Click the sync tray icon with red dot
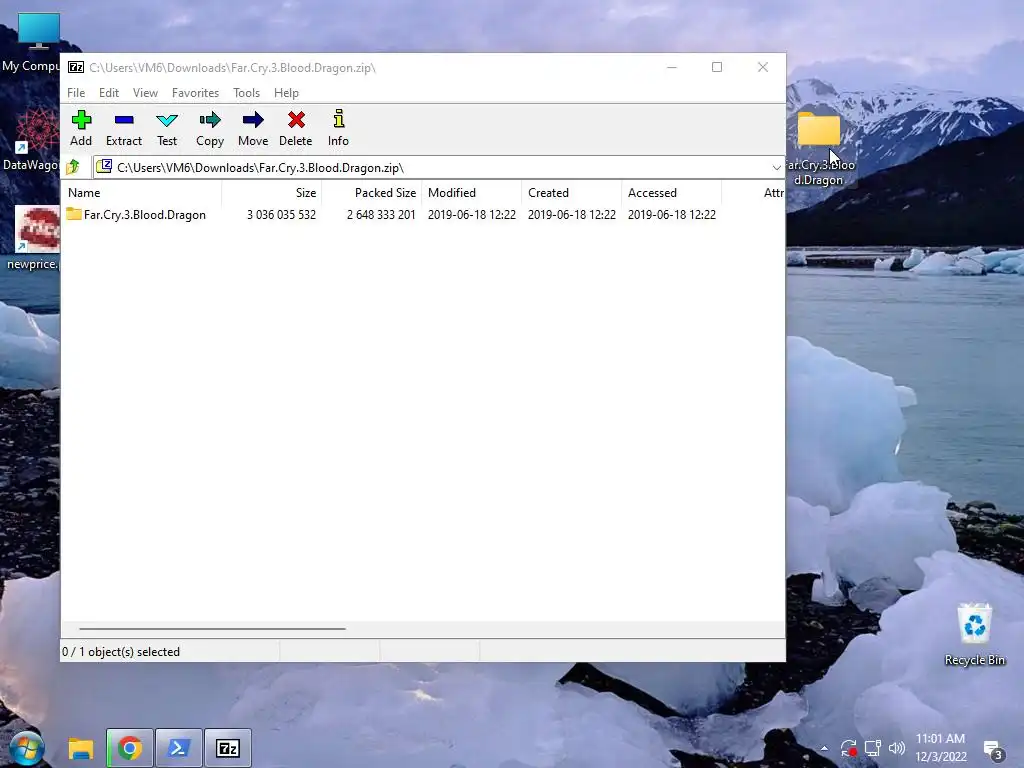This screenshot has width=1024, height=768. pos(848,748)
